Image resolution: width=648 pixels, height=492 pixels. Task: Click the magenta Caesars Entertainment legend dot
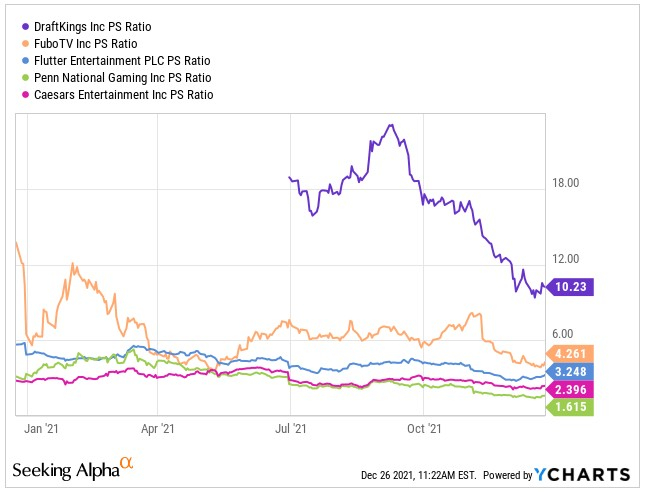pos(17,94)
